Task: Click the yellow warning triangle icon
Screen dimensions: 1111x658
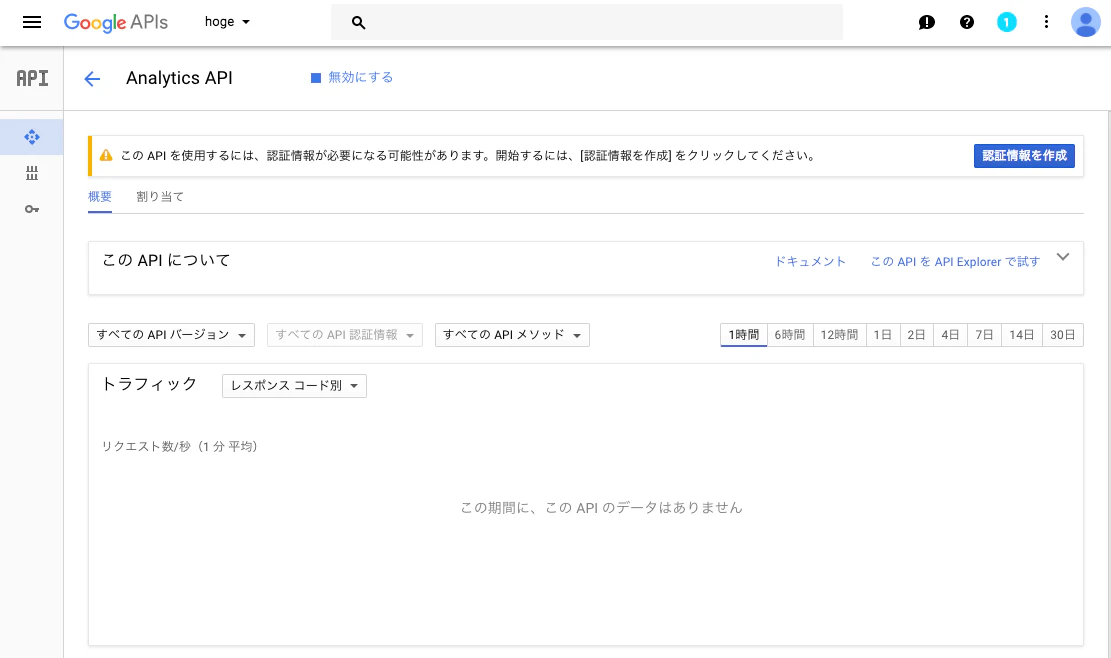Action: 106,155
